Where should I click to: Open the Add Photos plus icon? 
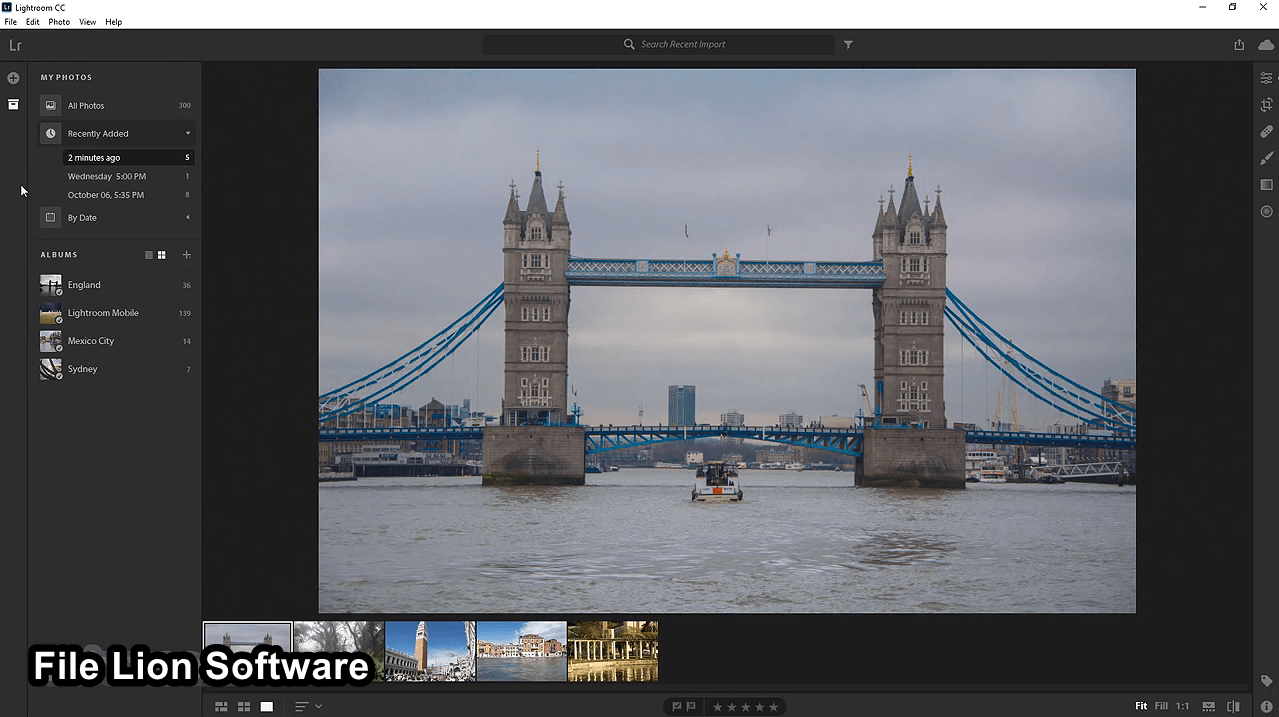[x=13, y=78]
